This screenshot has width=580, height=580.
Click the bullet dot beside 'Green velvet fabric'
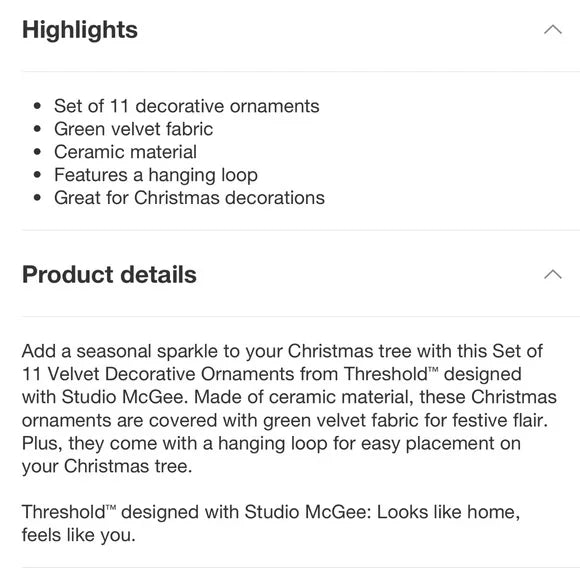coord(37,129)
